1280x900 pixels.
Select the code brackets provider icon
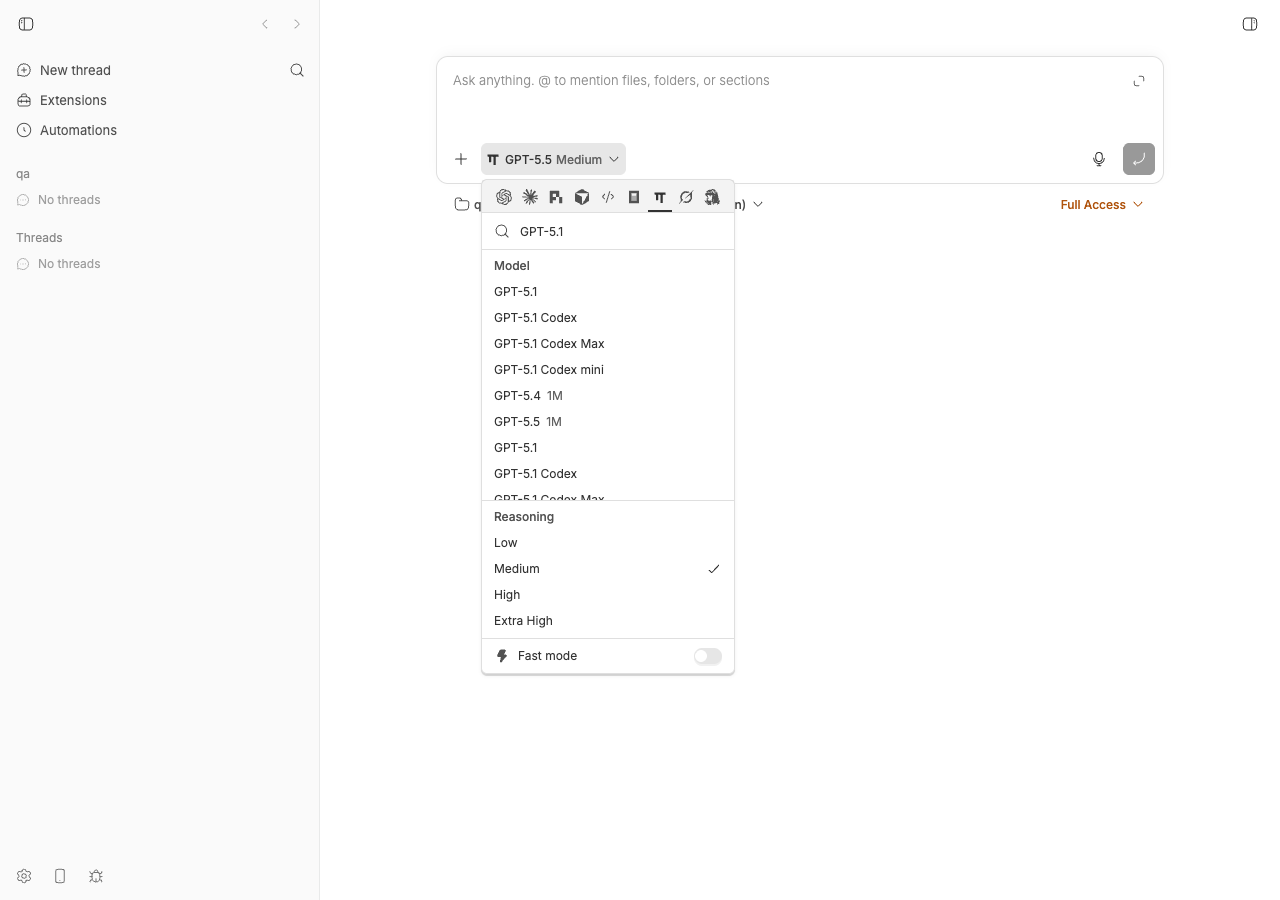608,197
